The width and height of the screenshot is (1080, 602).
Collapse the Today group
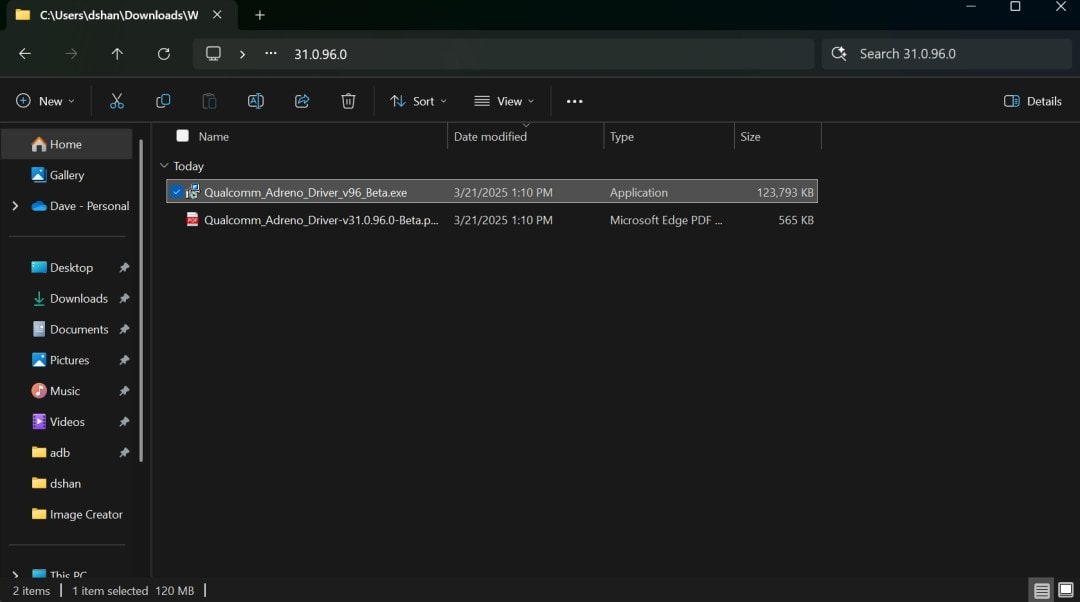click(x=164, y=166)
